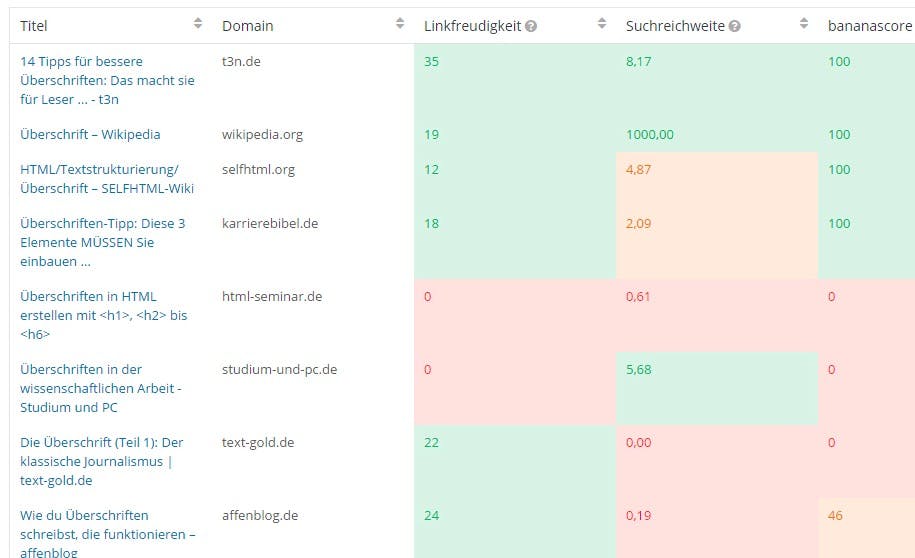The height and width of the screenshot is (558, 915).
Task: Click the Suchreichweite column header label
Action: pyautogui.click(x=675, y=26)
